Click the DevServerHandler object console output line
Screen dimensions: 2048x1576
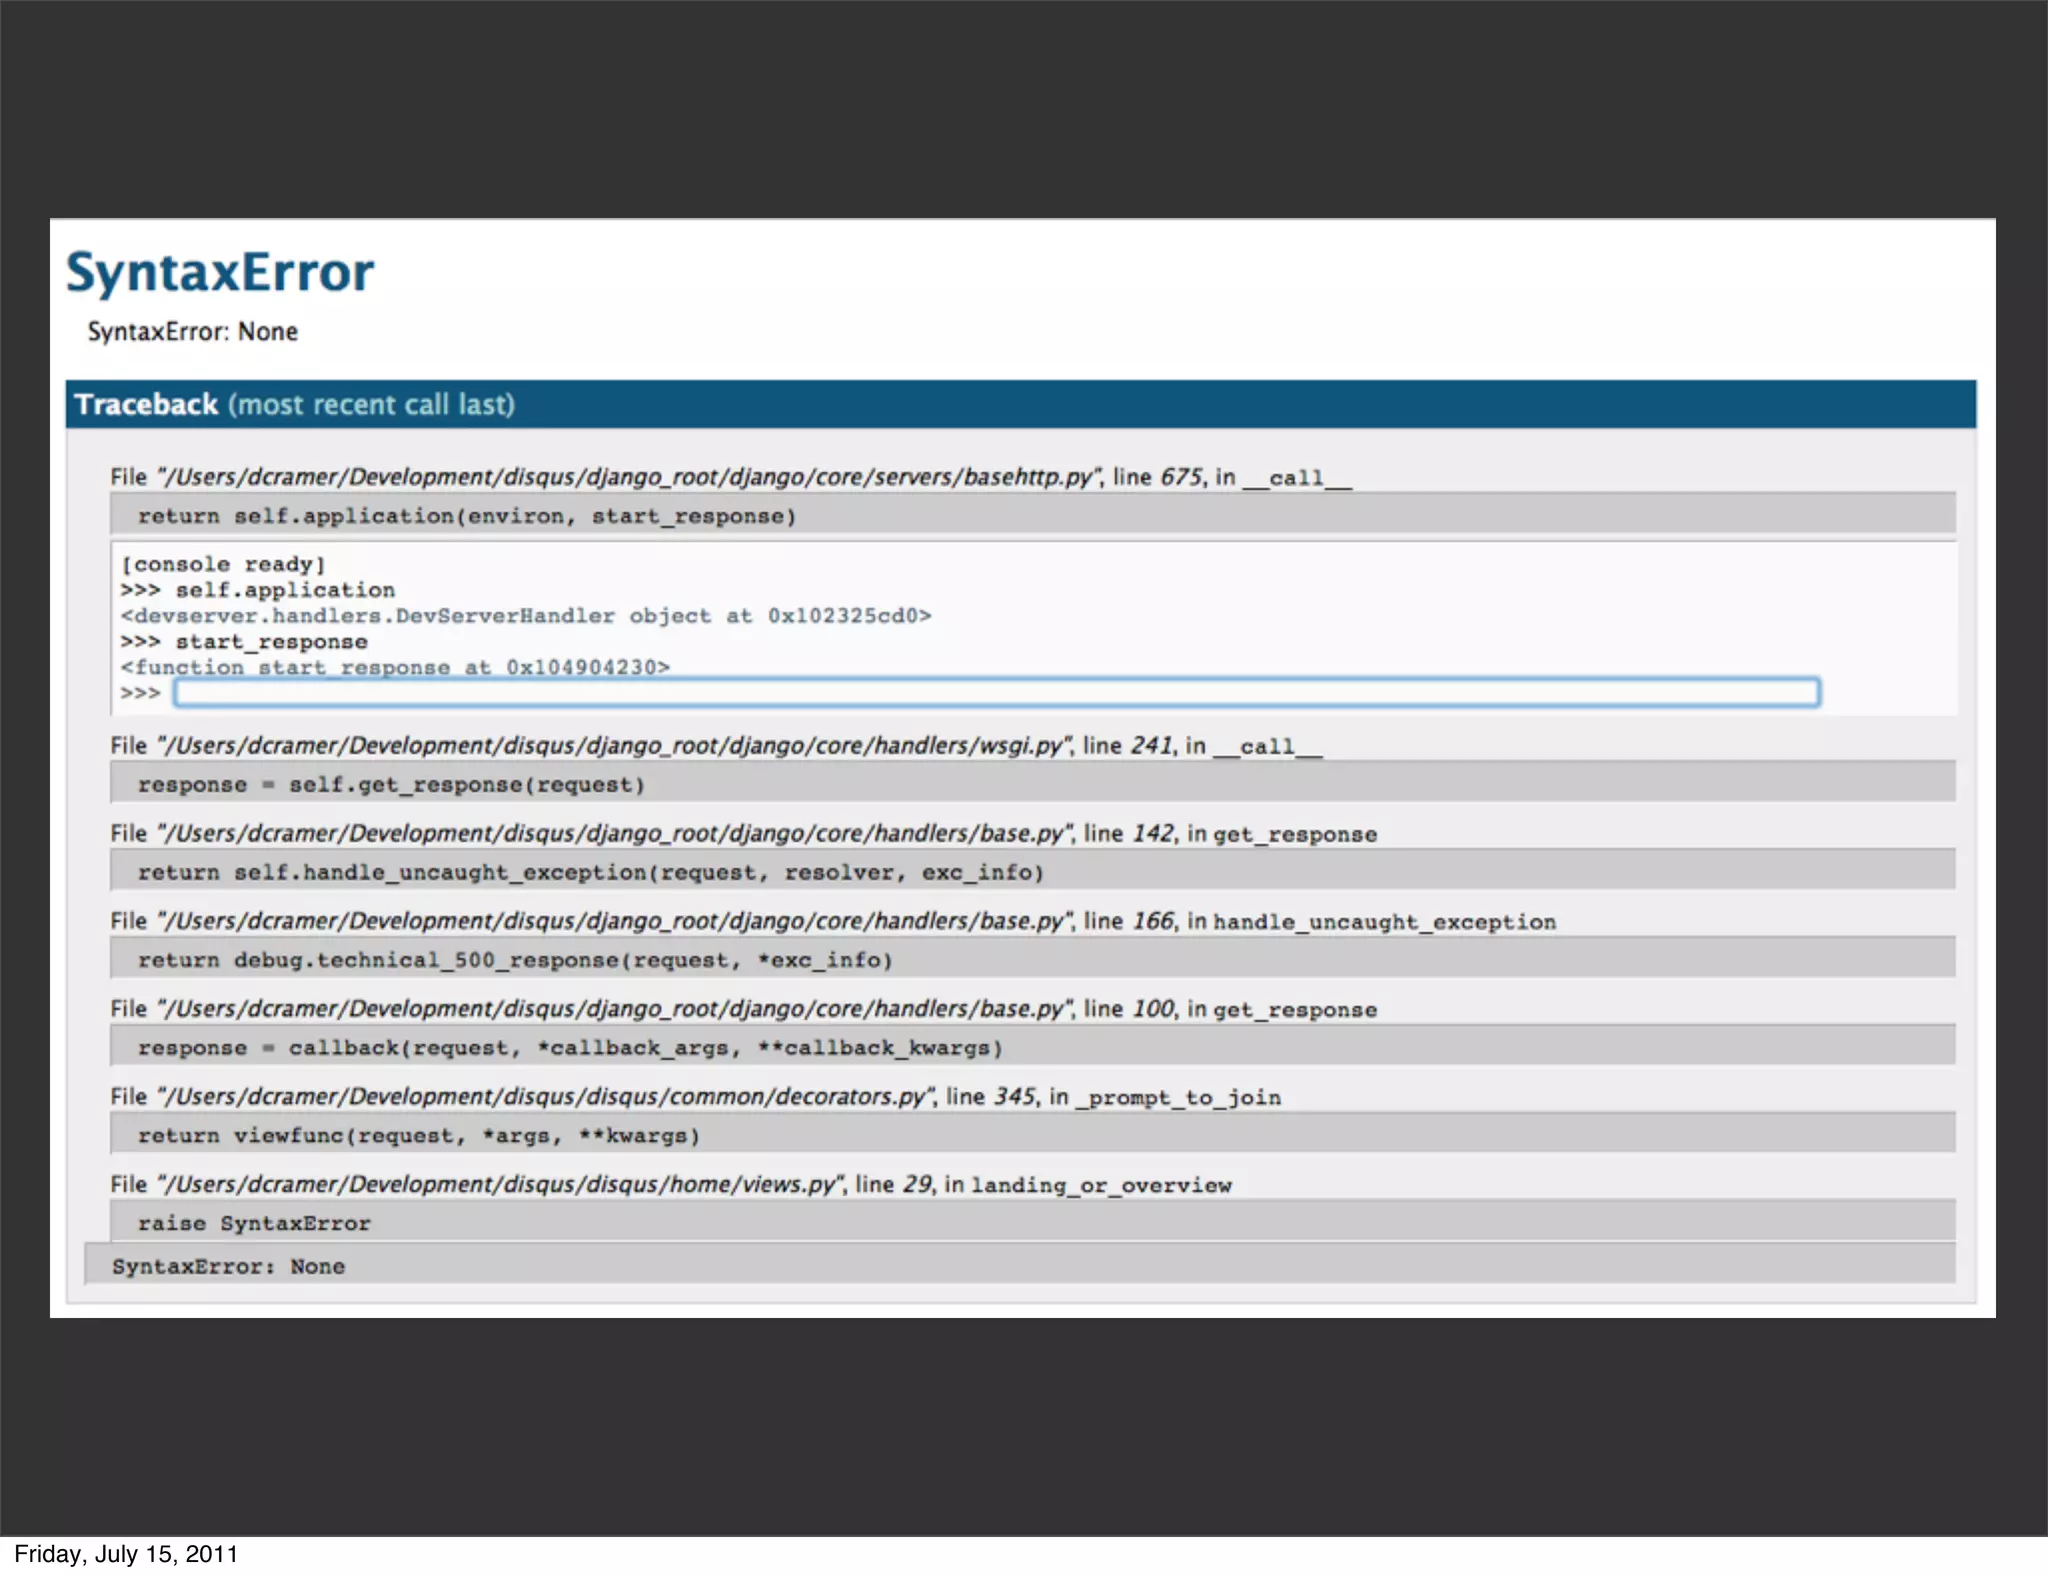tap(525, 616)
